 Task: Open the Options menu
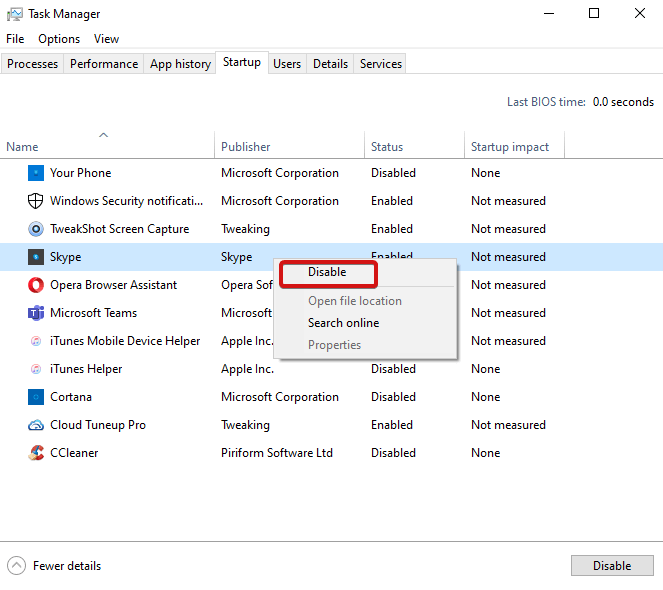pos(59,39)
